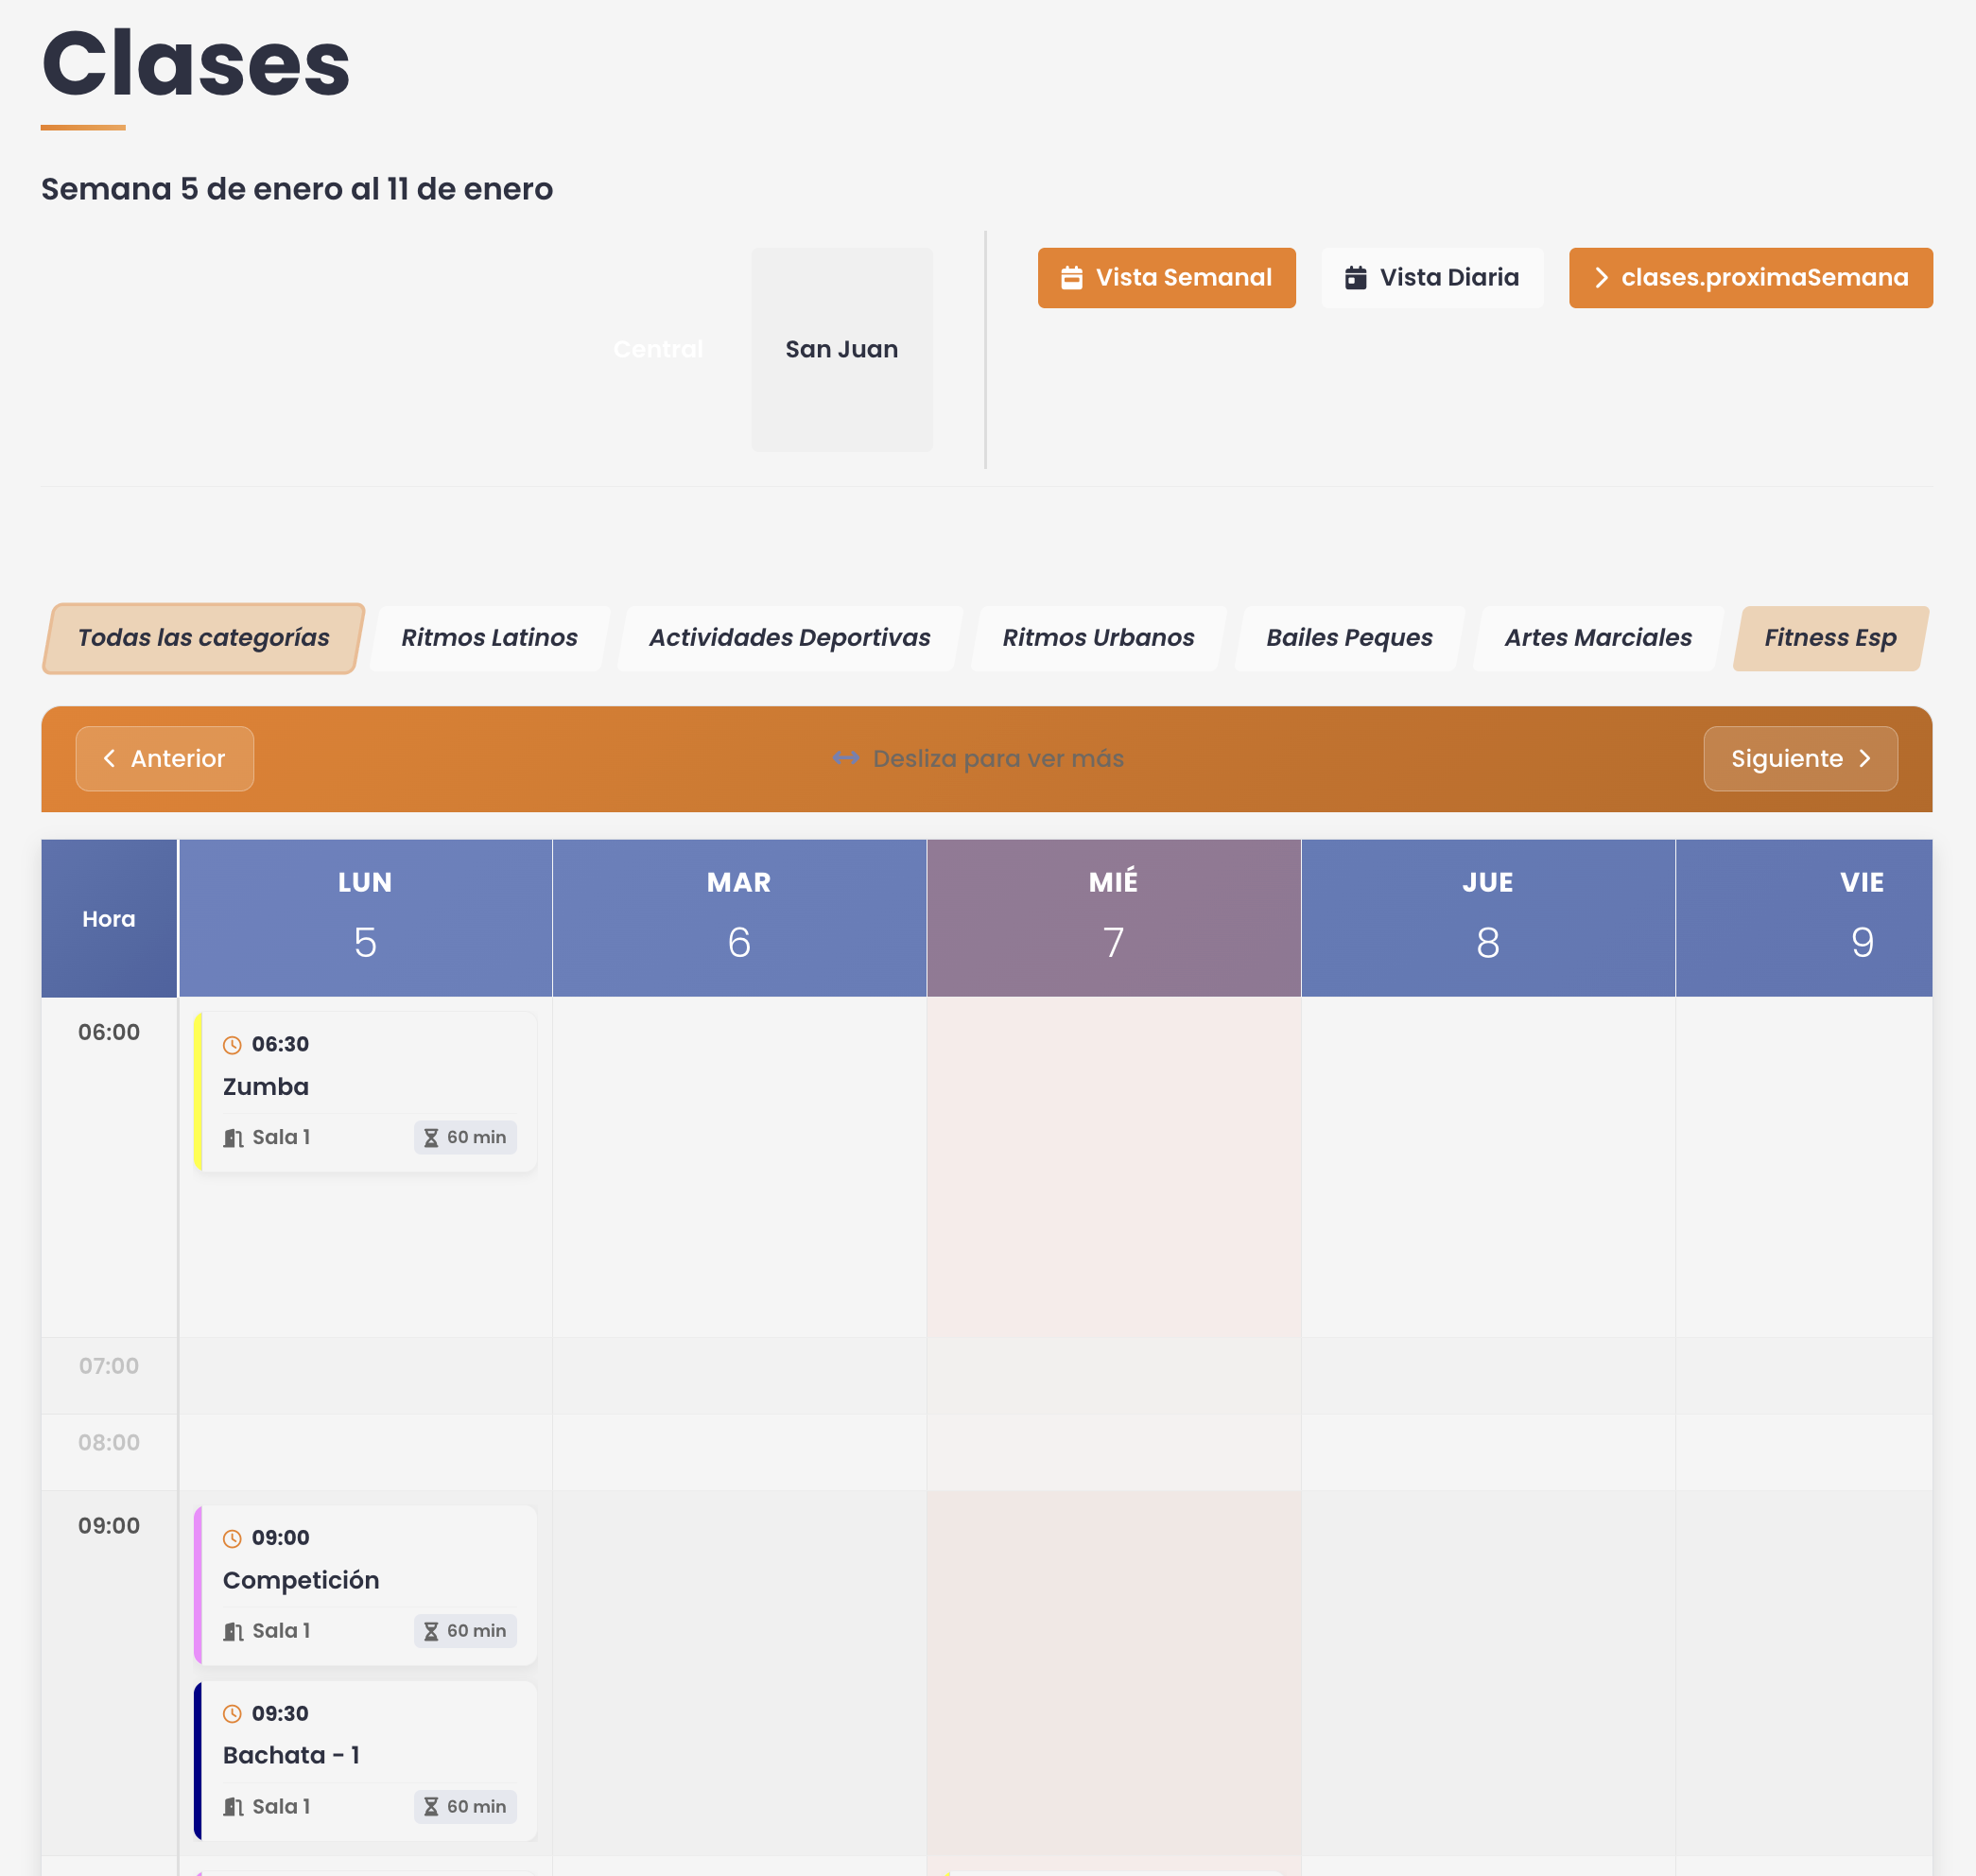Select the MIÉ 7 day column header

tap(1113, 916)
